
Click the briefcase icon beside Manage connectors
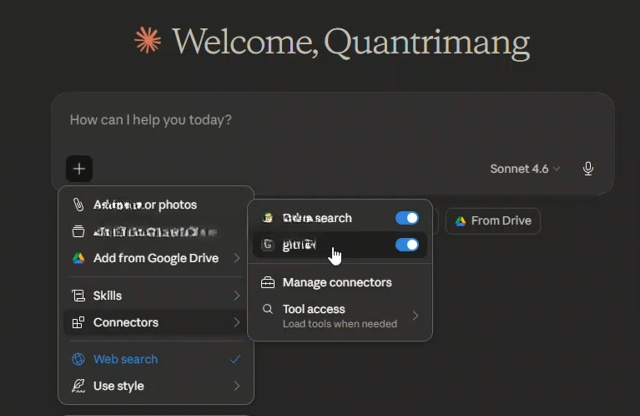click(268, 283)
